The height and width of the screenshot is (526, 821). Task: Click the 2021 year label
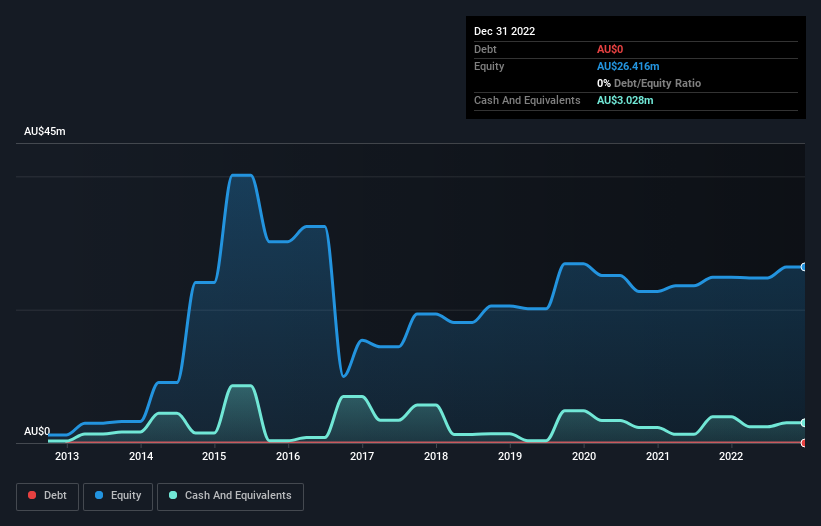[x=658, y=457]
